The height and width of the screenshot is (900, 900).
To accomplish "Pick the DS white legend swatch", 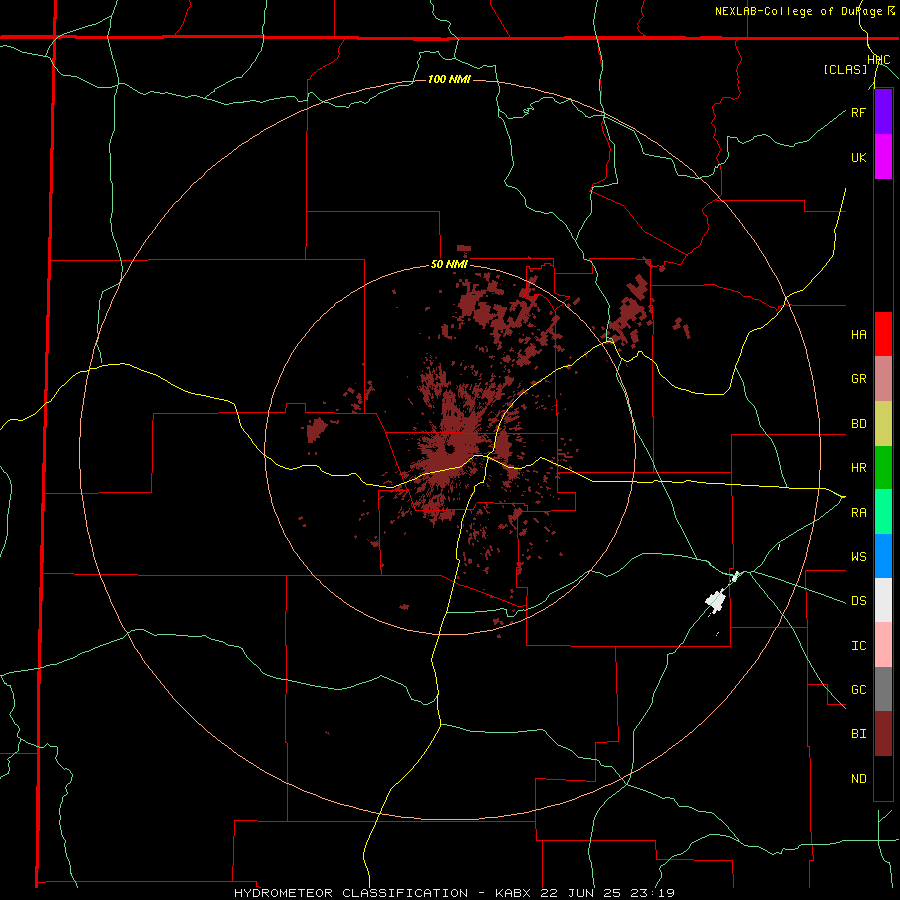I will coord(883,600).
